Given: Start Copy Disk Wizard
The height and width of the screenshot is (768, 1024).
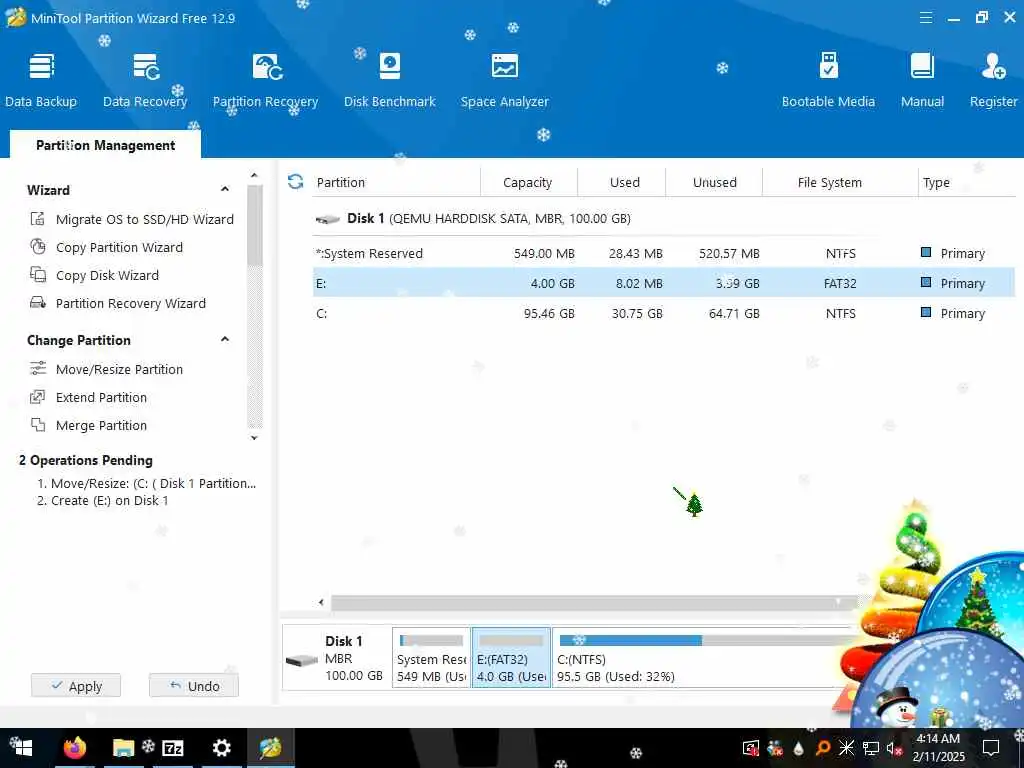Looking at the screenshot, I should pos(95,276).
